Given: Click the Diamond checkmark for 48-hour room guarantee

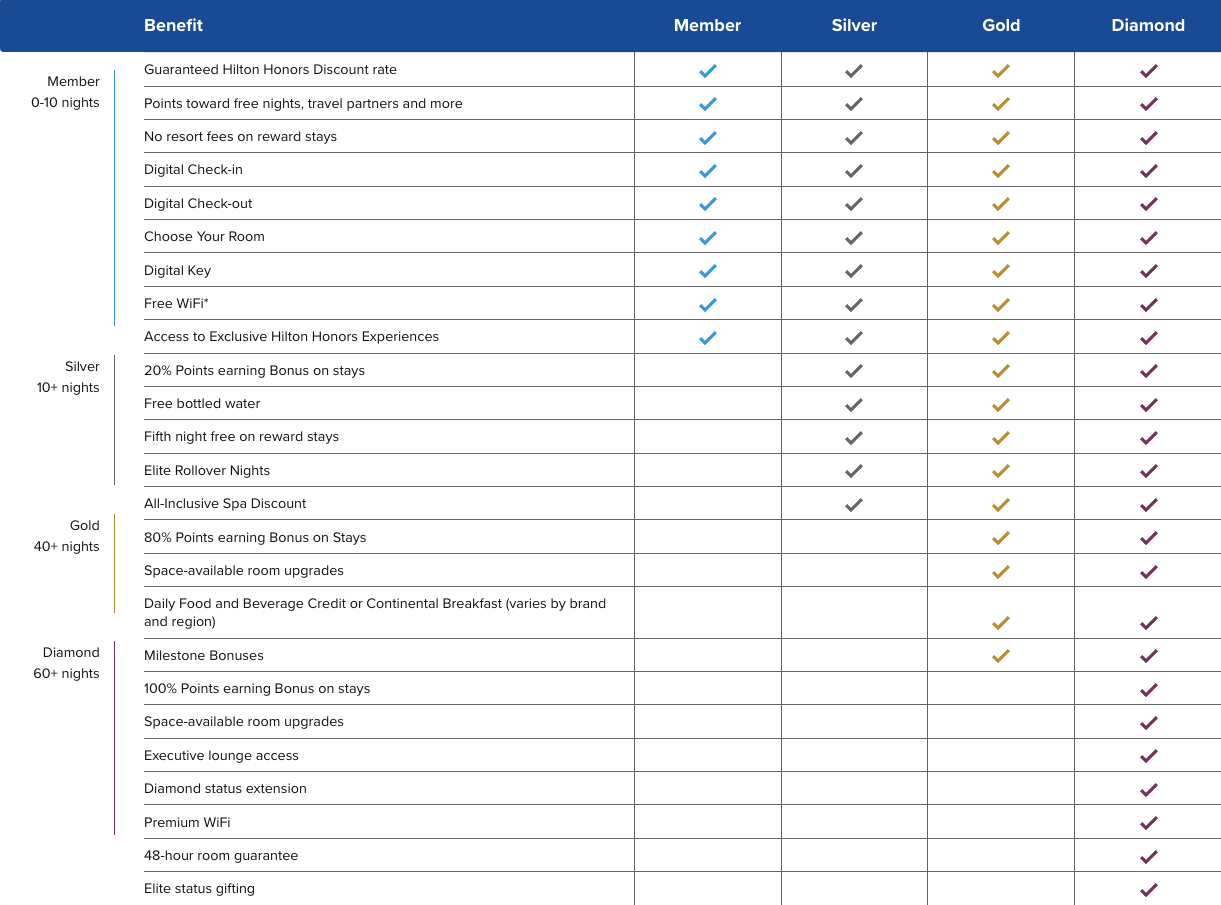Looking at the screenshot, I should coord(1149,857).
